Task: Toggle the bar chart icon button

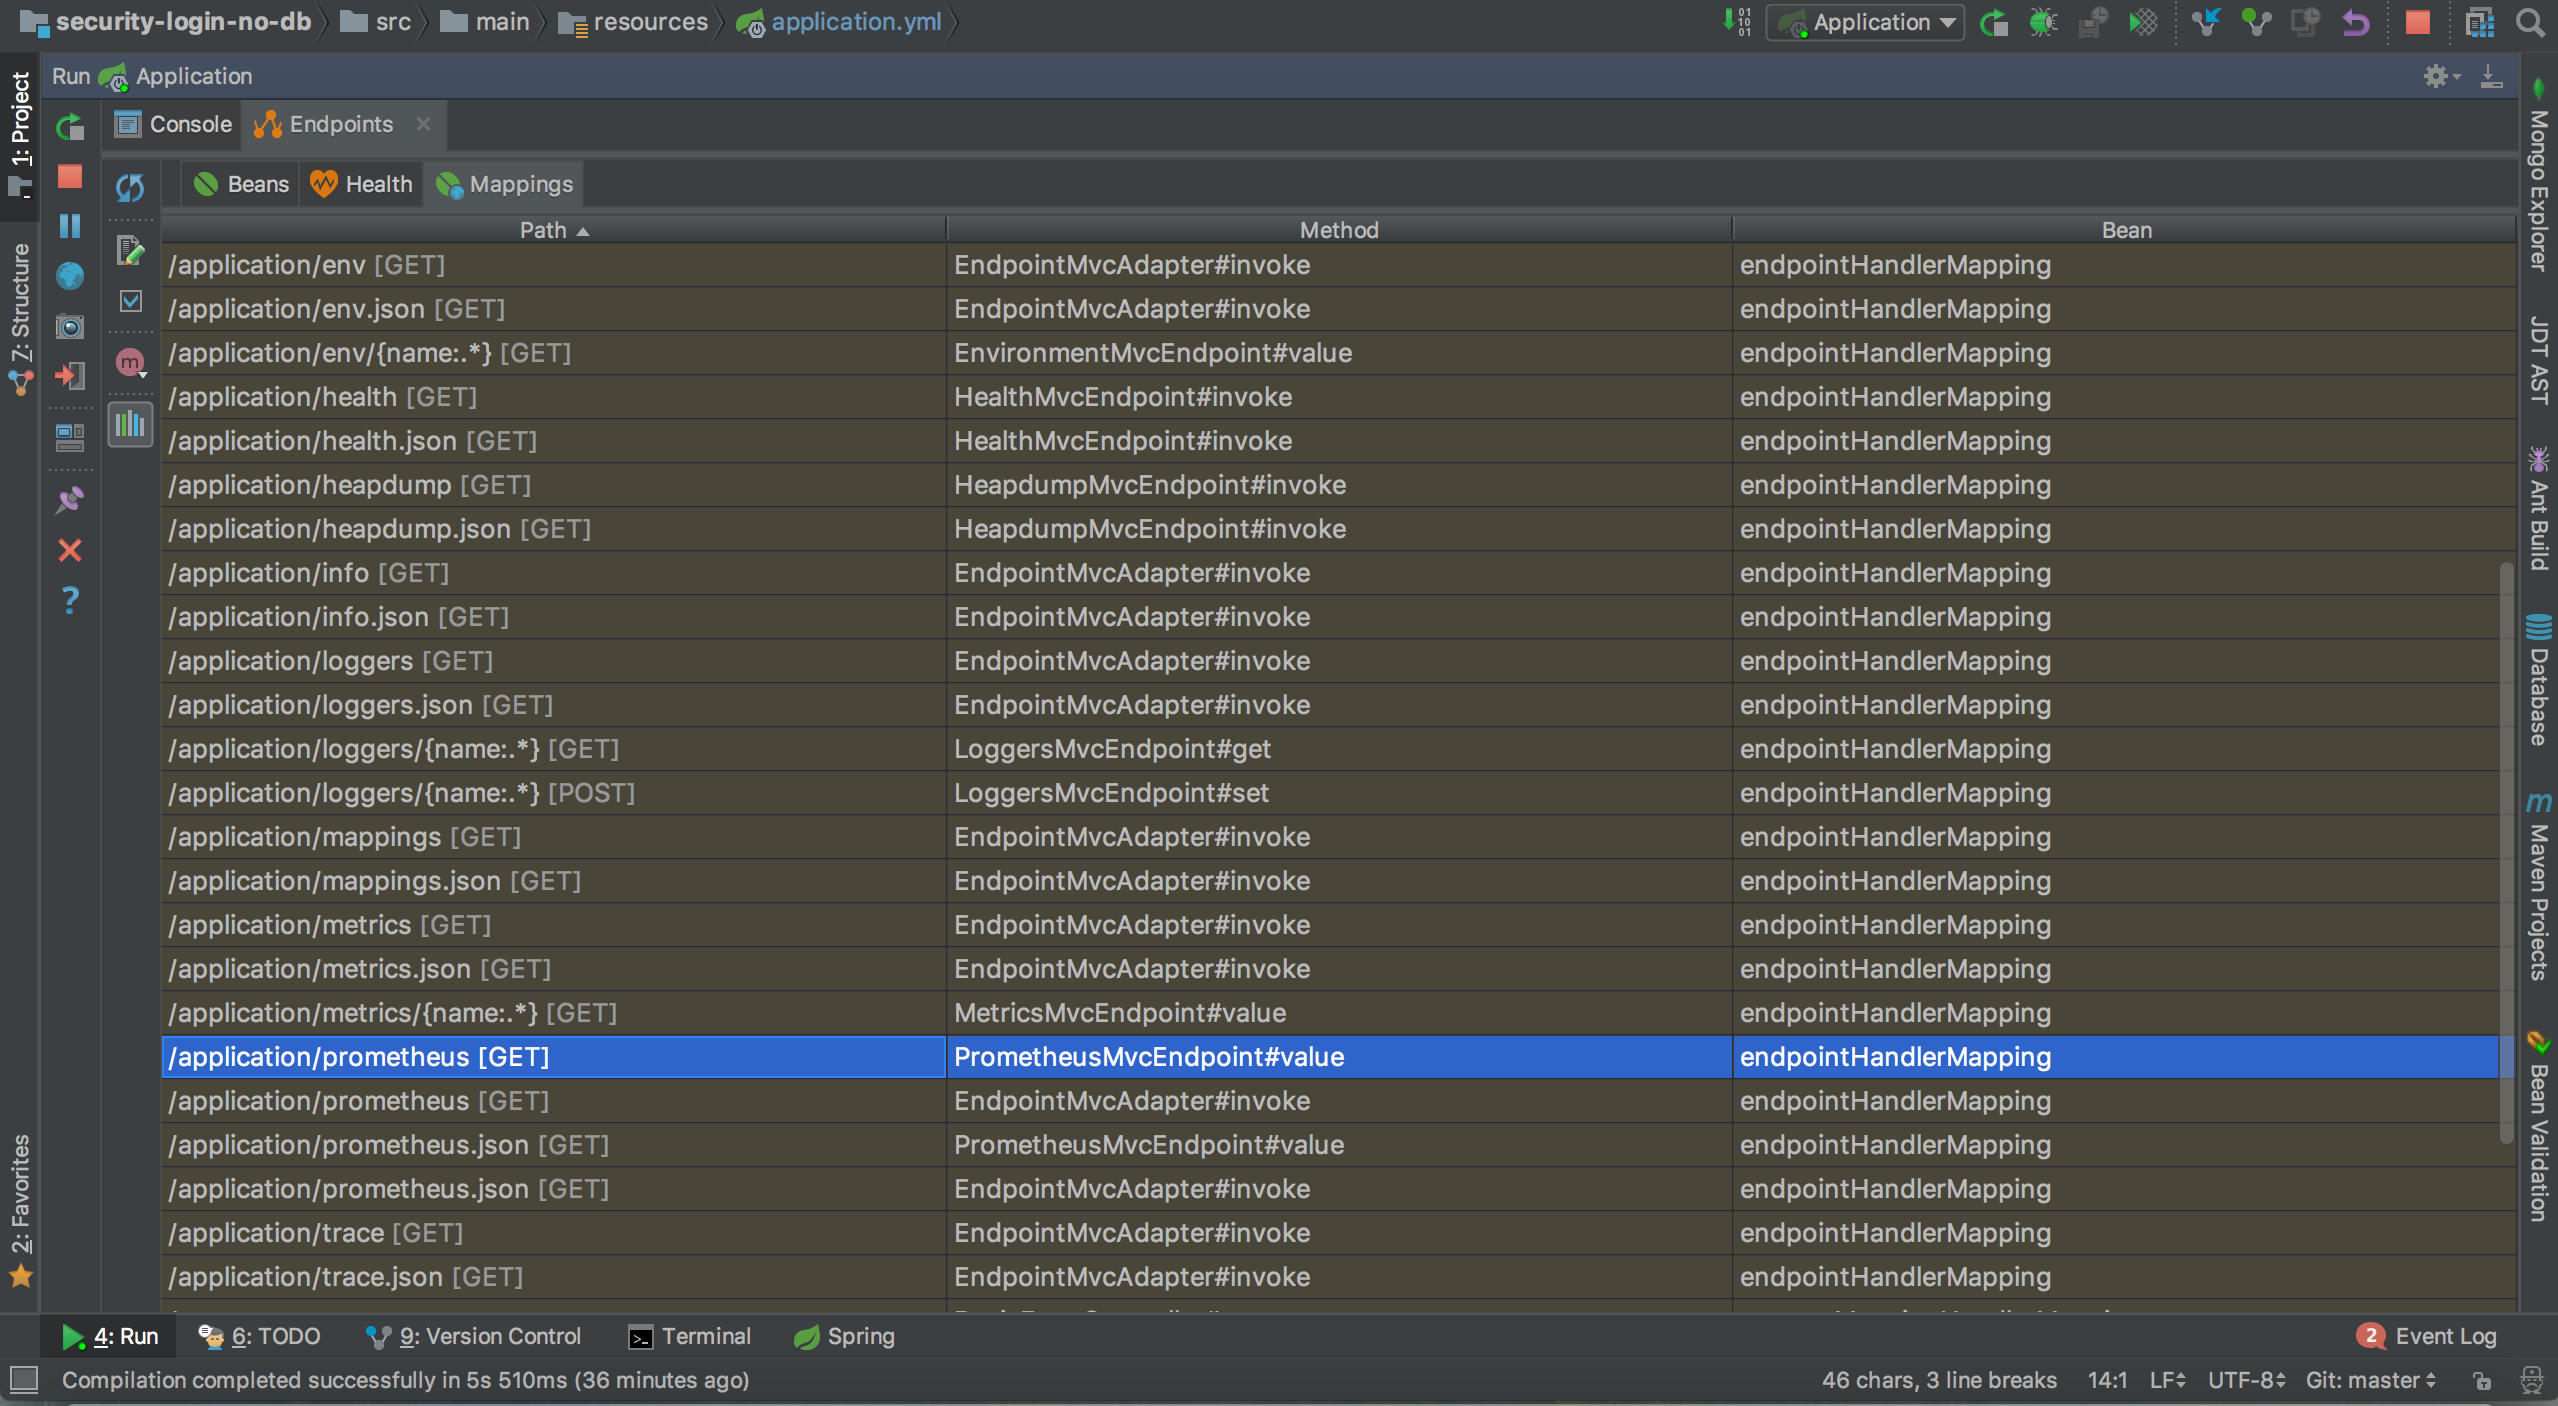Action: pos(130,424)
